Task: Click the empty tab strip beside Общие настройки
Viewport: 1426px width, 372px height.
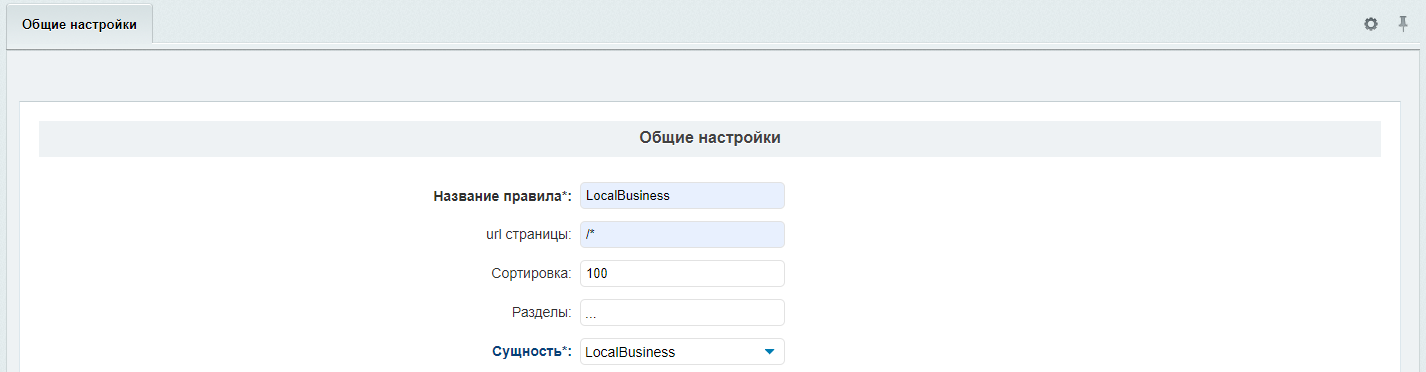Action: [x=750, y=23]
